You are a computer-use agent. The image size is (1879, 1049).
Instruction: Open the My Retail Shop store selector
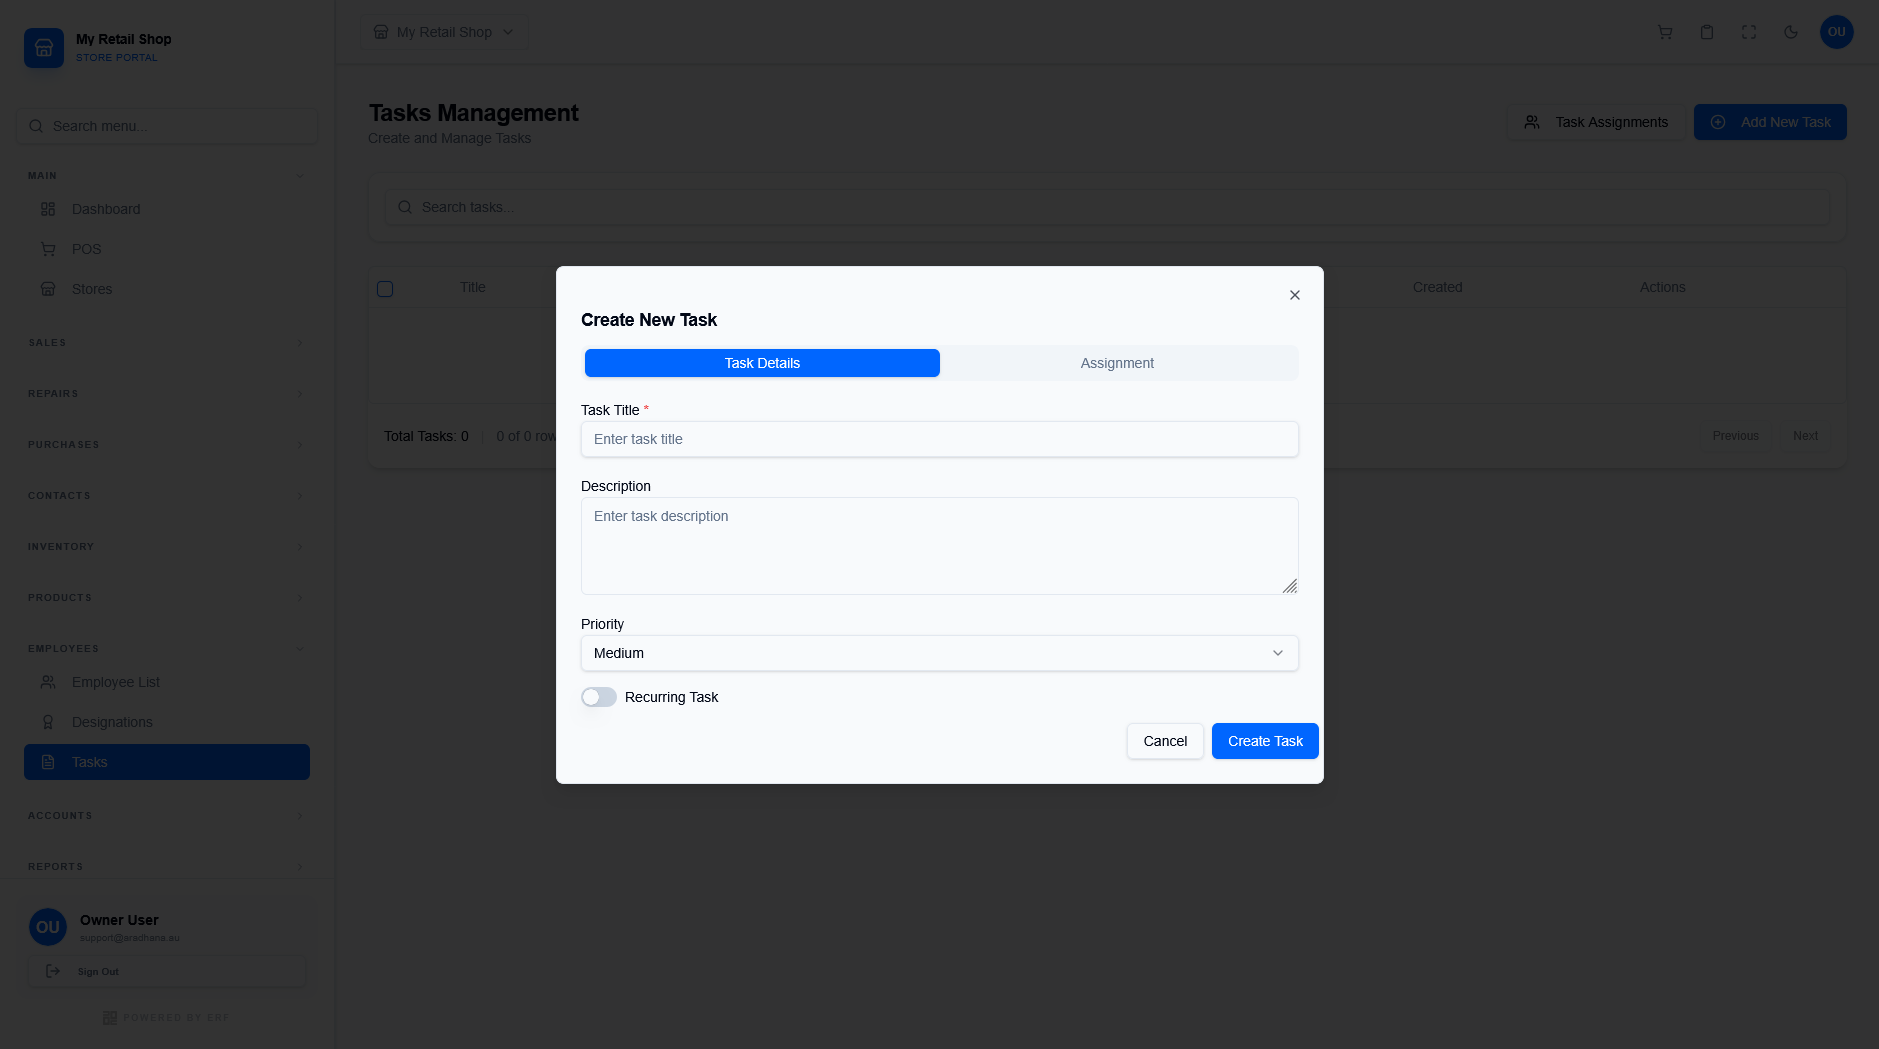(444, 32)
